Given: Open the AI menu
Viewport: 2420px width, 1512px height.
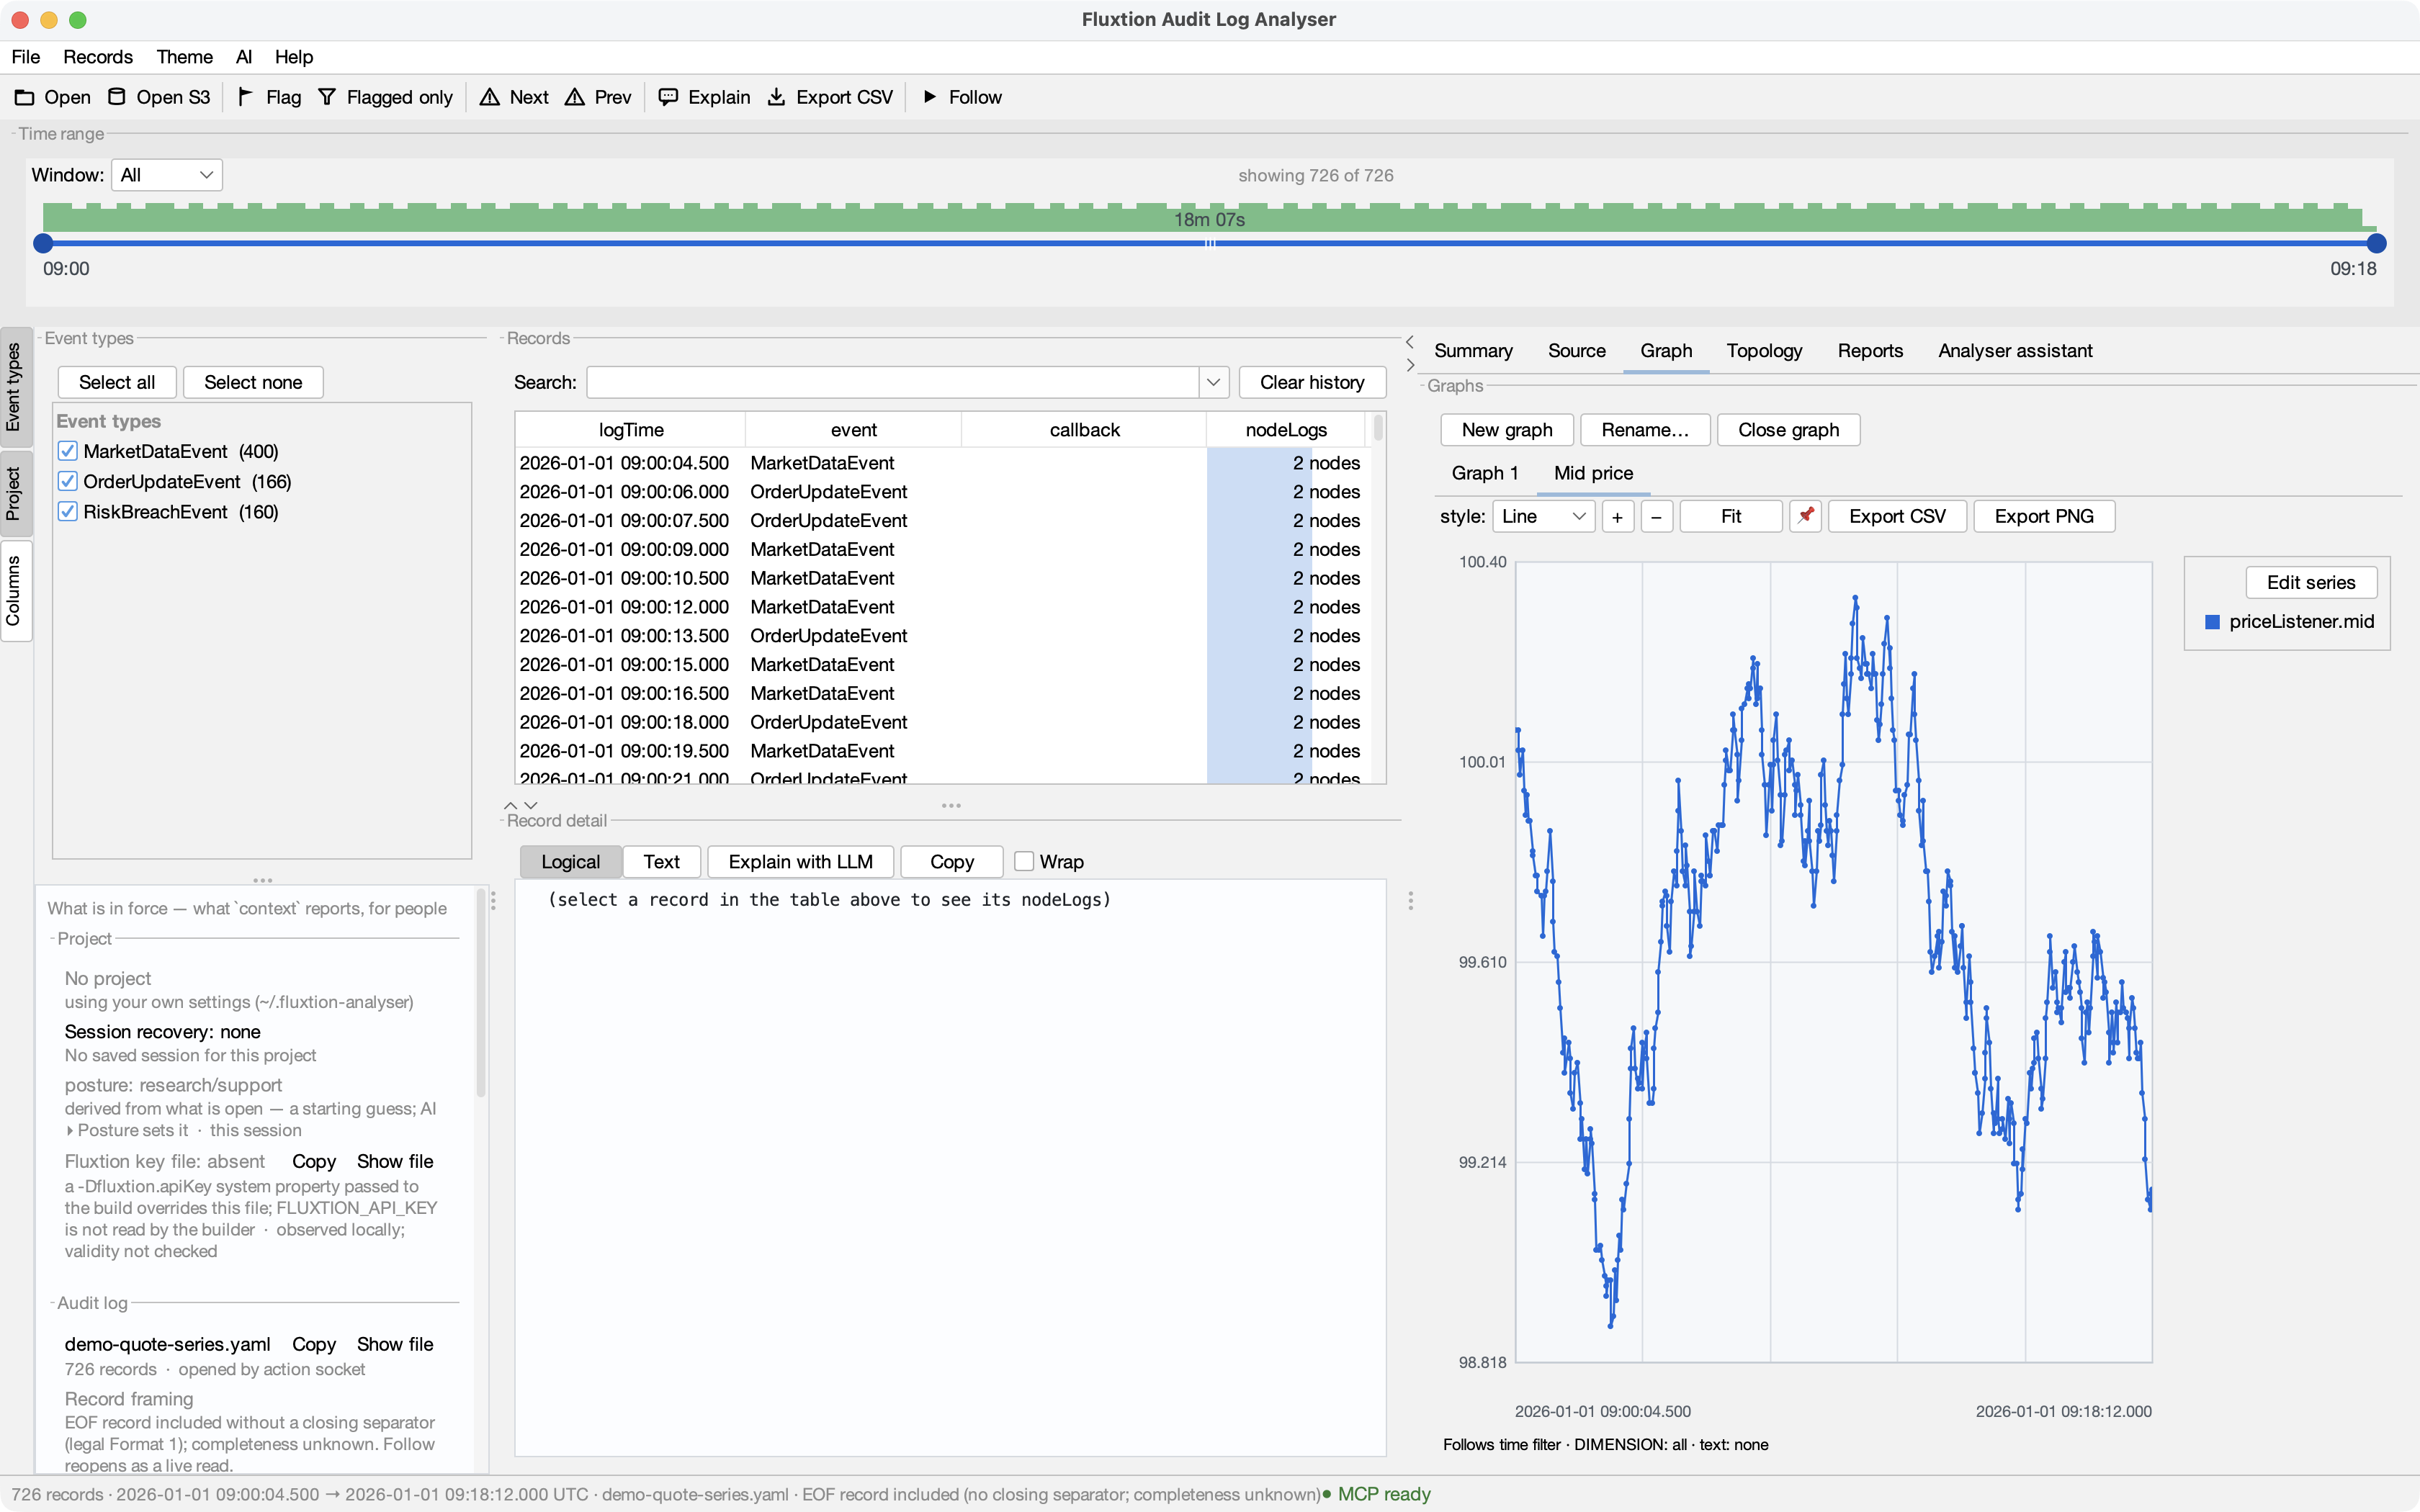Looking at the screenshot, I should tap(244, 57).
